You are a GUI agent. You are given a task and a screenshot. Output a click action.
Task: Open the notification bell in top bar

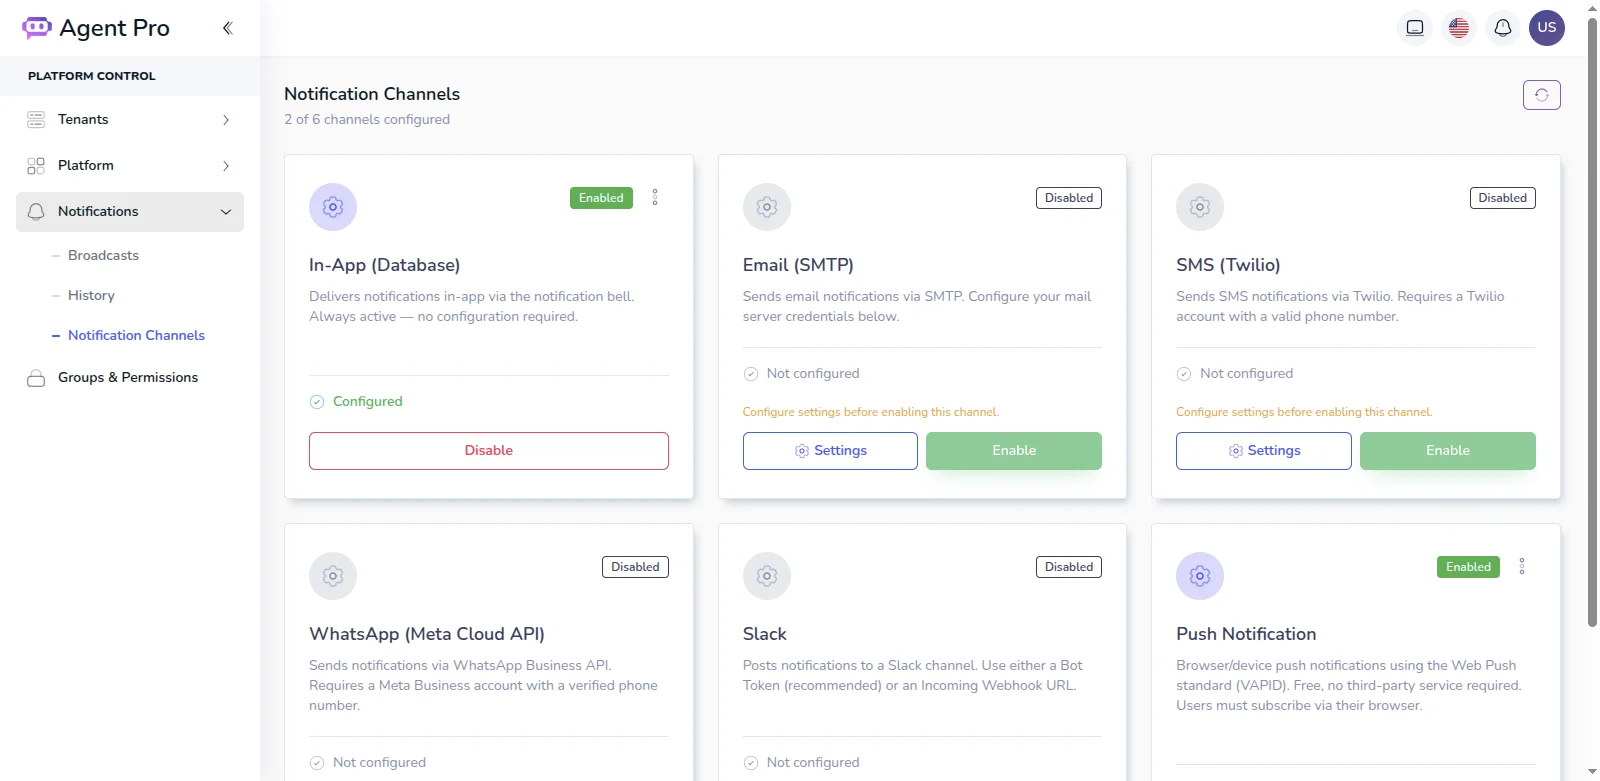[1503, 28]
